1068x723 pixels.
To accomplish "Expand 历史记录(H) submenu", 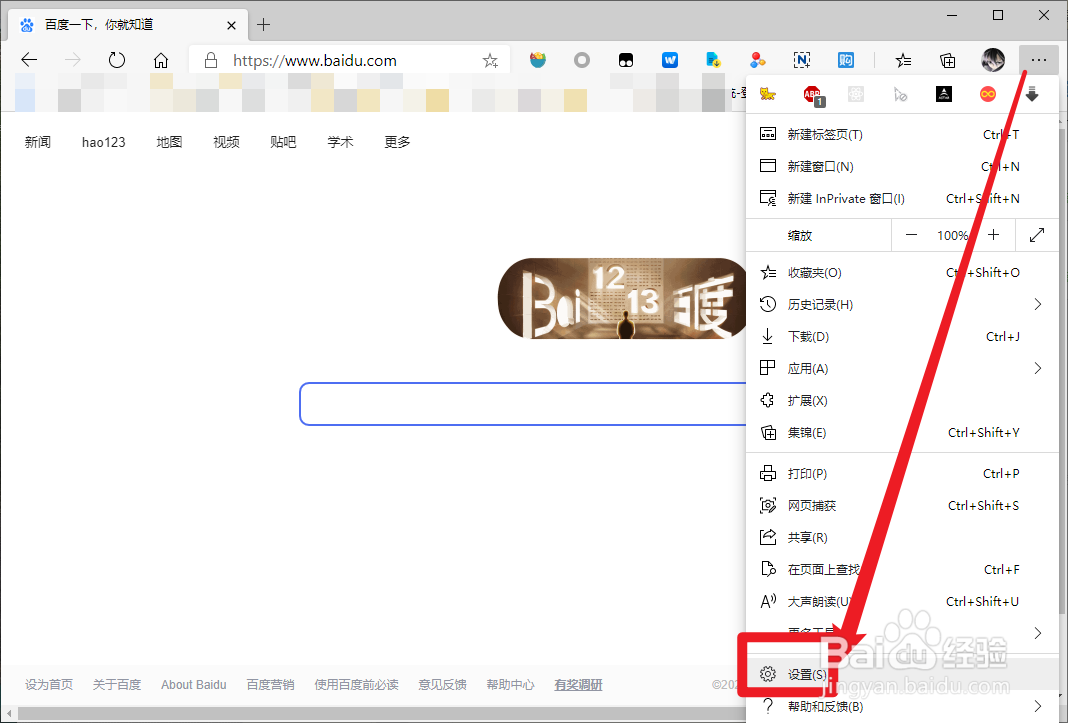I will pyautogui.click(x=902, y=305).
